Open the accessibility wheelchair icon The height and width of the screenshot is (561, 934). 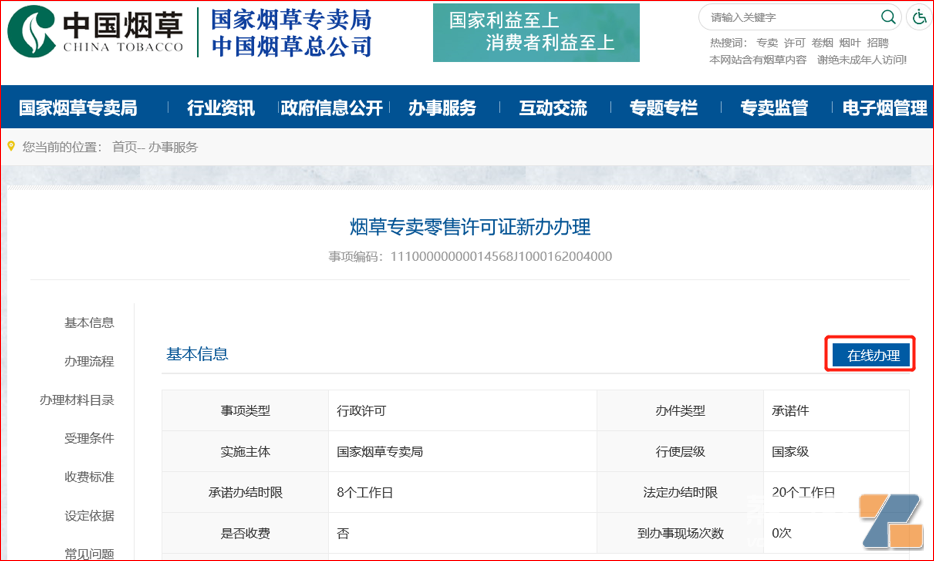click(x=918, y=18)
